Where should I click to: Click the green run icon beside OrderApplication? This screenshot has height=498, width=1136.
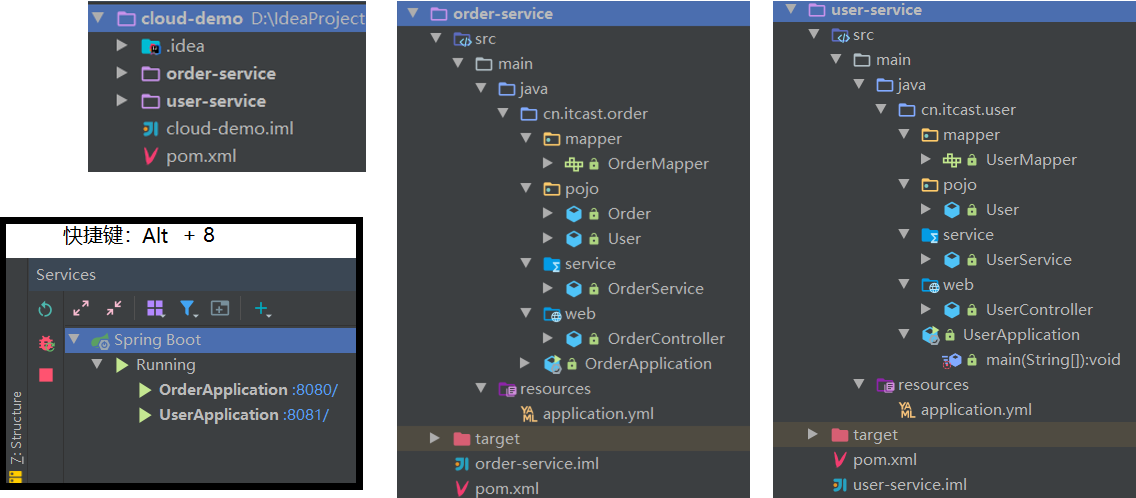click(145, 390)
